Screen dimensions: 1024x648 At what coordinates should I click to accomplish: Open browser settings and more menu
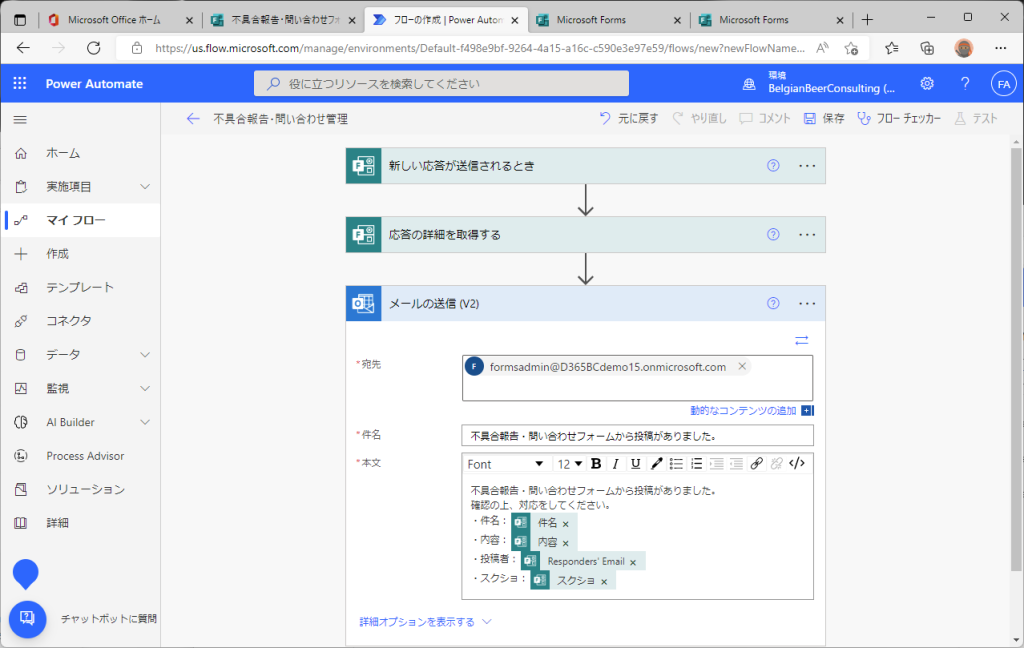1000,48
